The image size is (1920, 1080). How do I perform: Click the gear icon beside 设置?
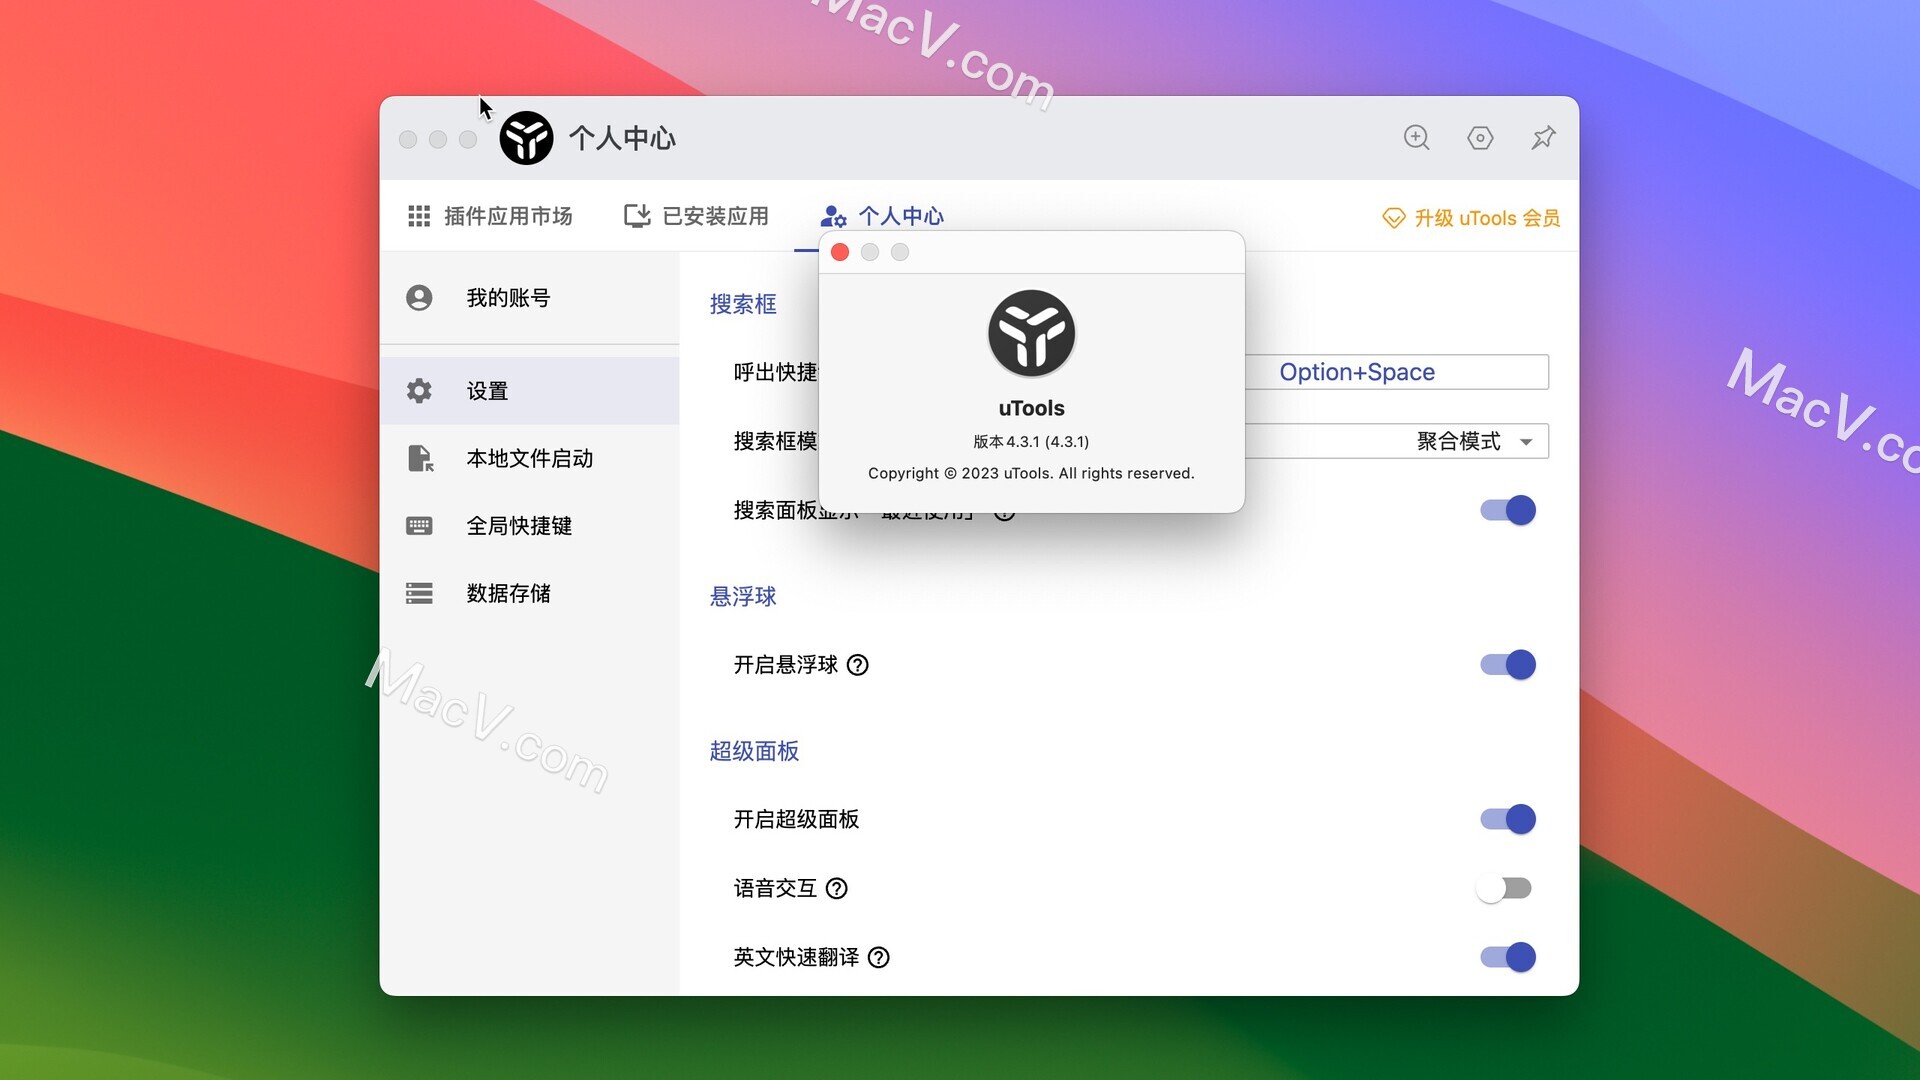(419, 391)
